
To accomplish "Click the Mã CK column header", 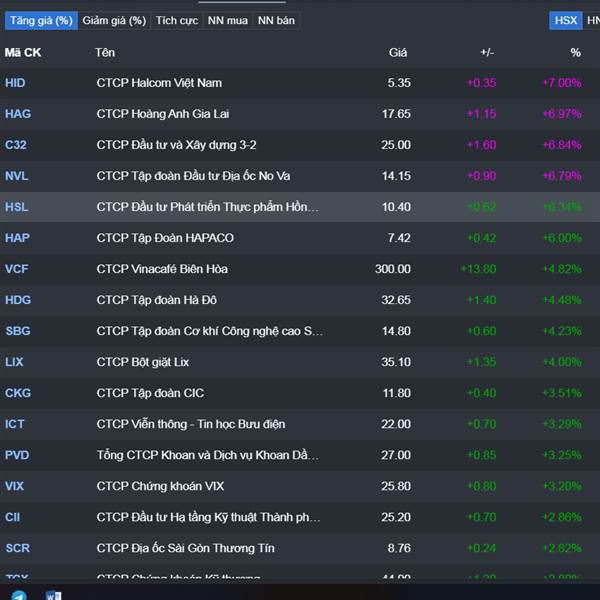I will coord(23,52).
